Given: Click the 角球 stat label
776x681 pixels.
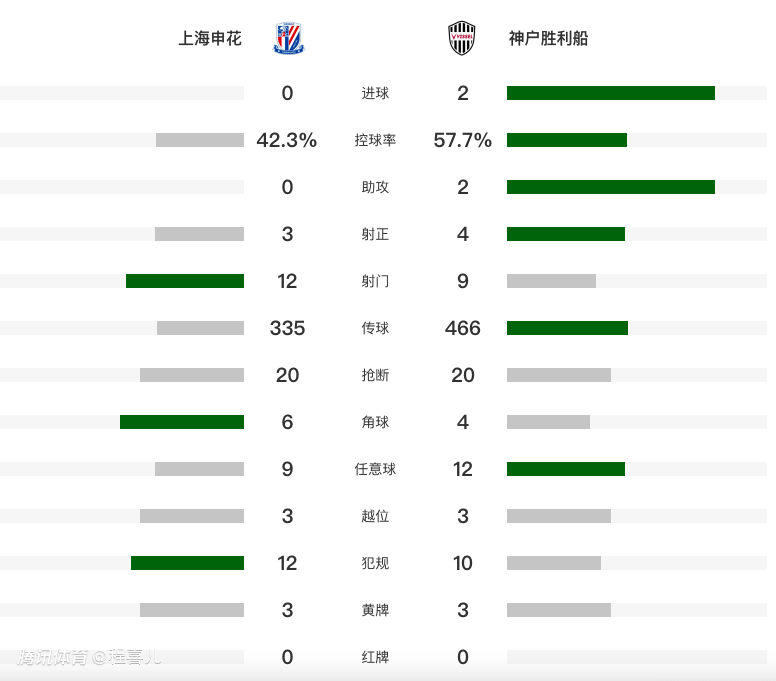Looking at the screenshot, I should pos(375,422).
